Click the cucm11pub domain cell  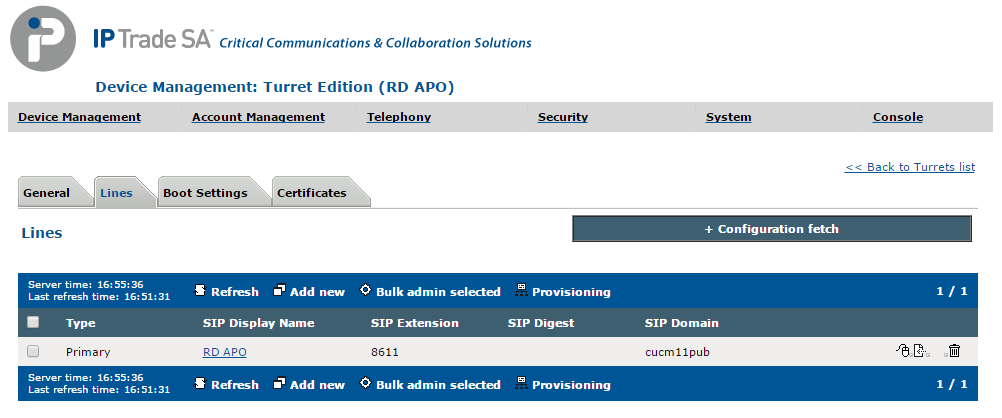[677, 352]
